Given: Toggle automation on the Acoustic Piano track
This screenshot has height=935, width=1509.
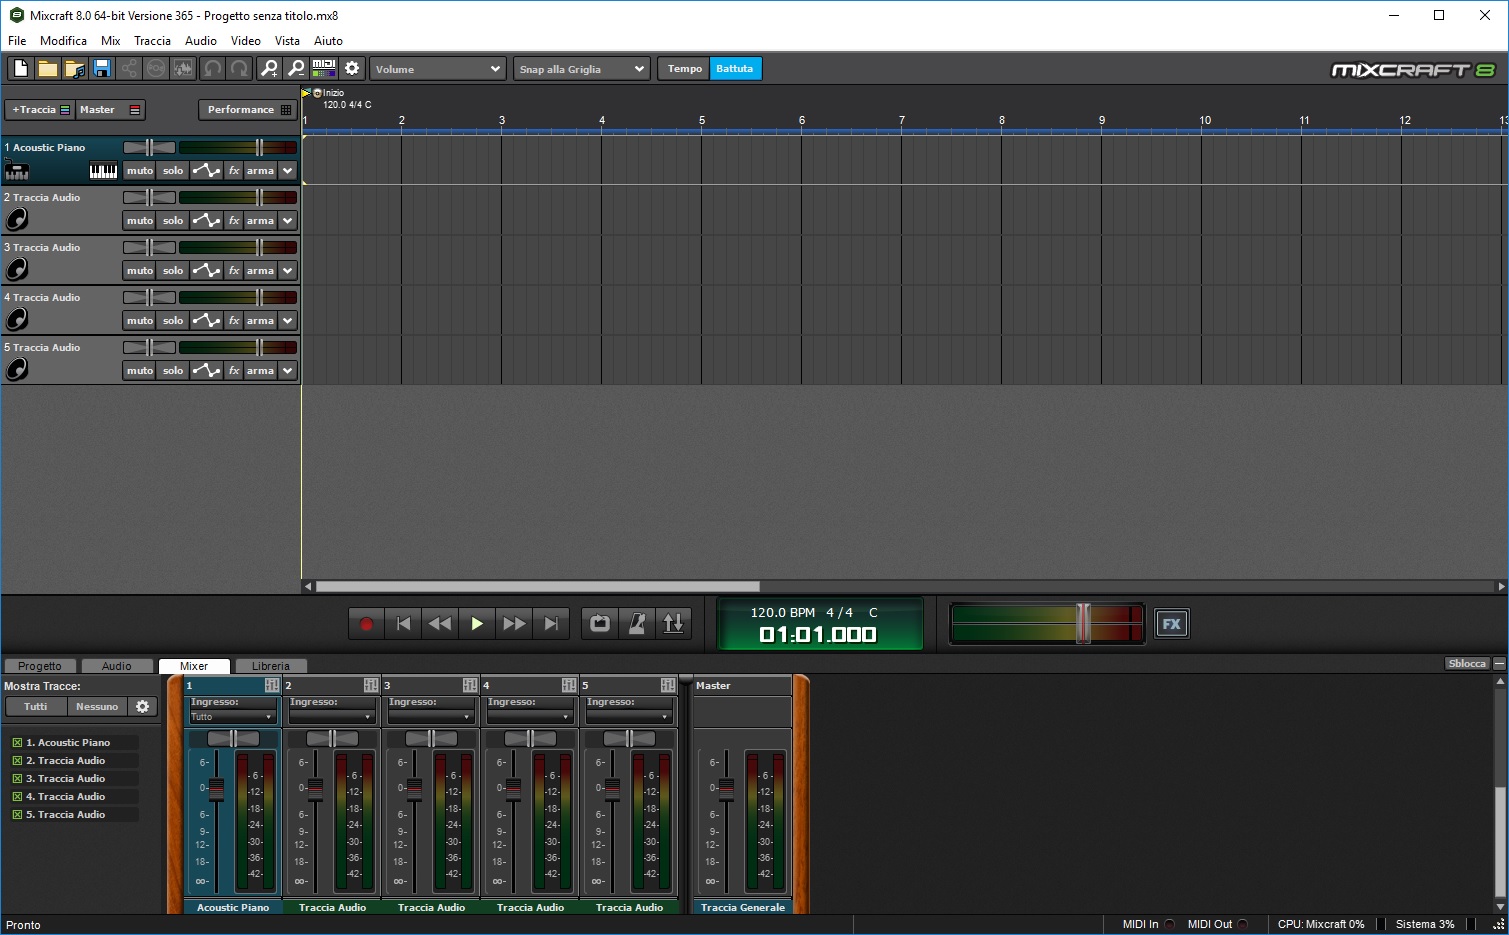Looking at the screenshot, I should (x=206, y=171).
